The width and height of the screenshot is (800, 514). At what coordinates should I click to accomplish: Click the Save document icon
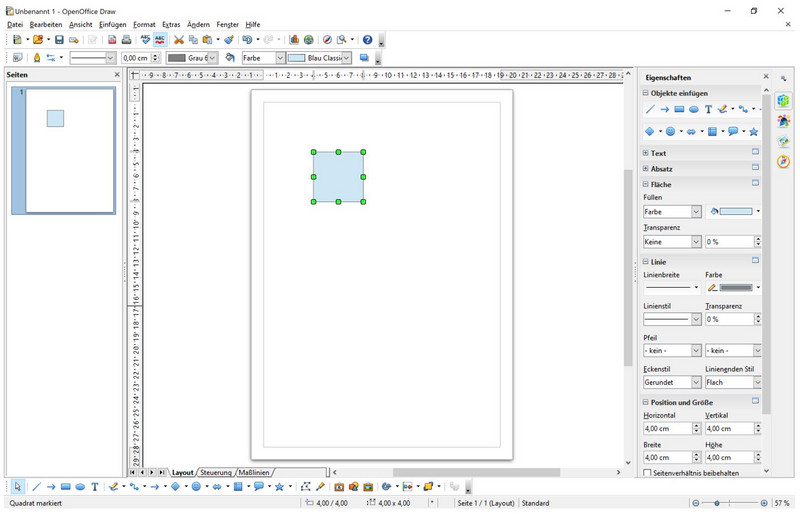(x=59, y=40)
